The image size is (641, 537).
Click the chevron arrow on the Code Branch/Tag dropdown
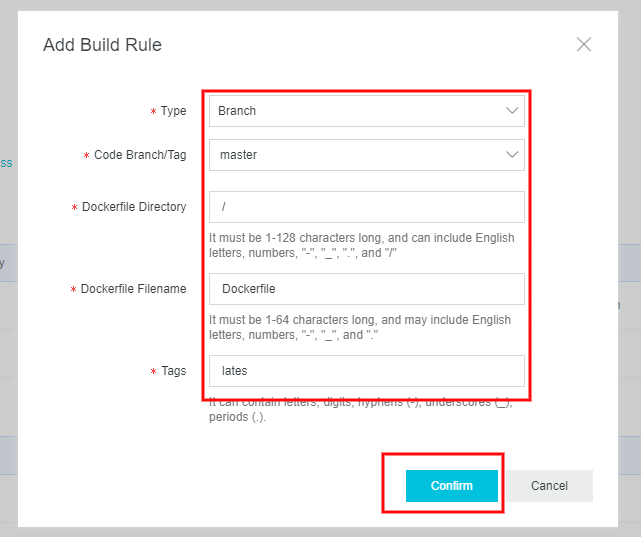click(x=512, y=155)
